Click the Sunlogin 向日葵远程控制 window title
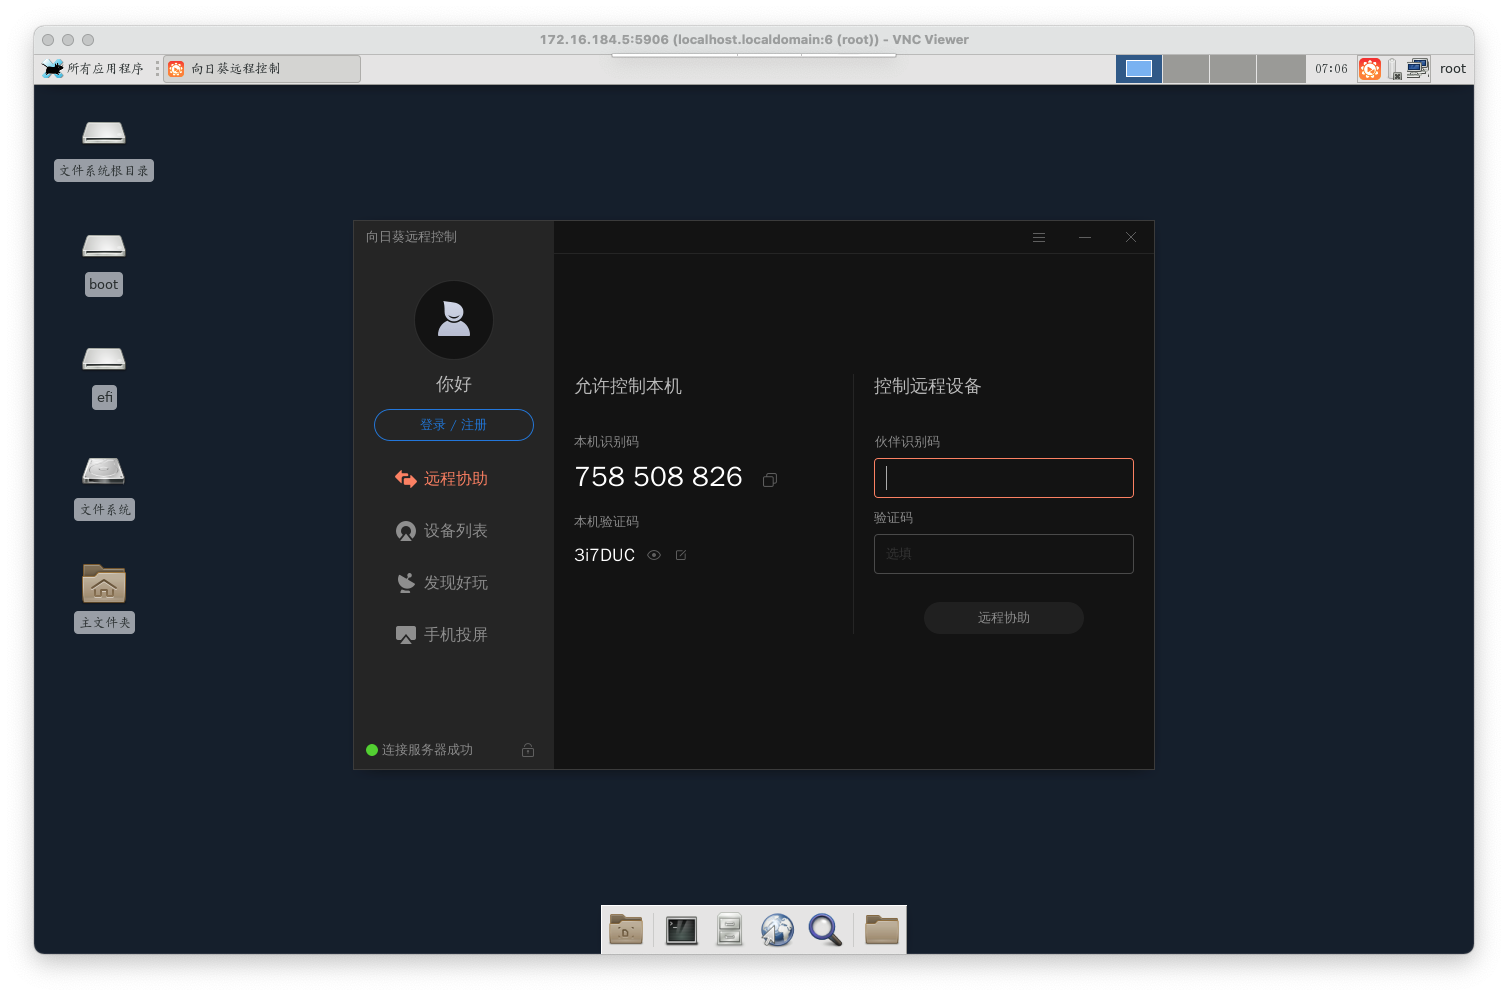The image size is (1508, 996). click(x=411, y=237)
